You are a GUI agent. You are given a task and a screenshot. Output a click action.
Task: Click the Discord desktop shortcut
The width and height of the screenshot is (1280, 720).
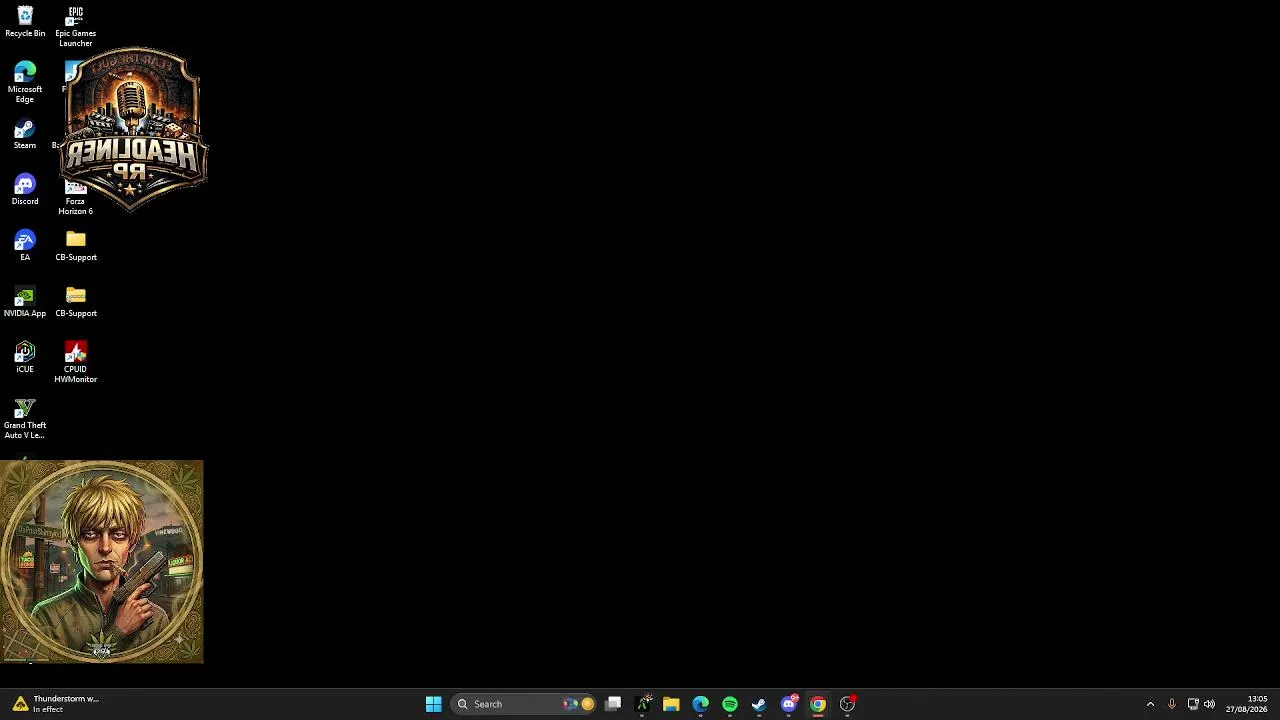[25, 190]
